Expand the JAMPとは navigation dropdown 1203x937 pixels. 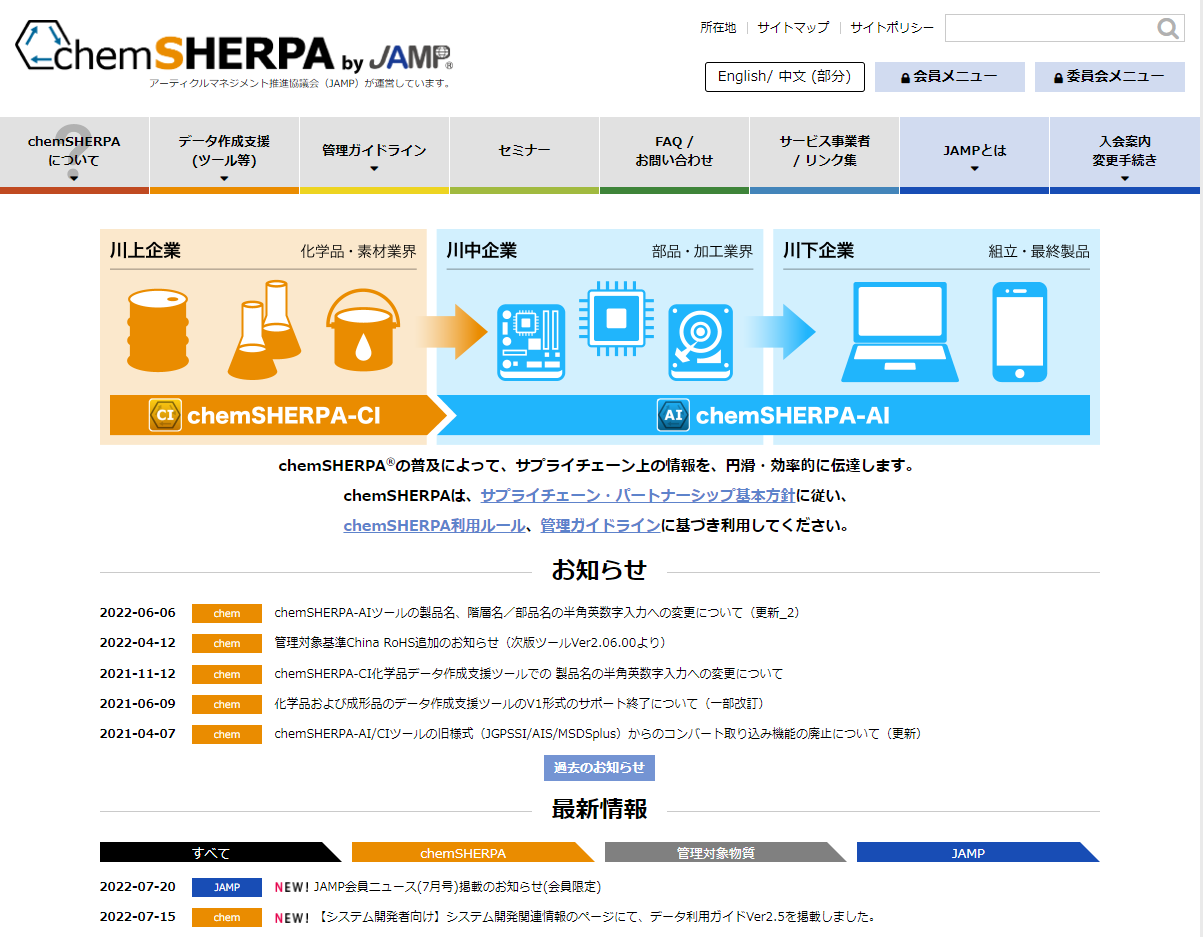[973, 153]
